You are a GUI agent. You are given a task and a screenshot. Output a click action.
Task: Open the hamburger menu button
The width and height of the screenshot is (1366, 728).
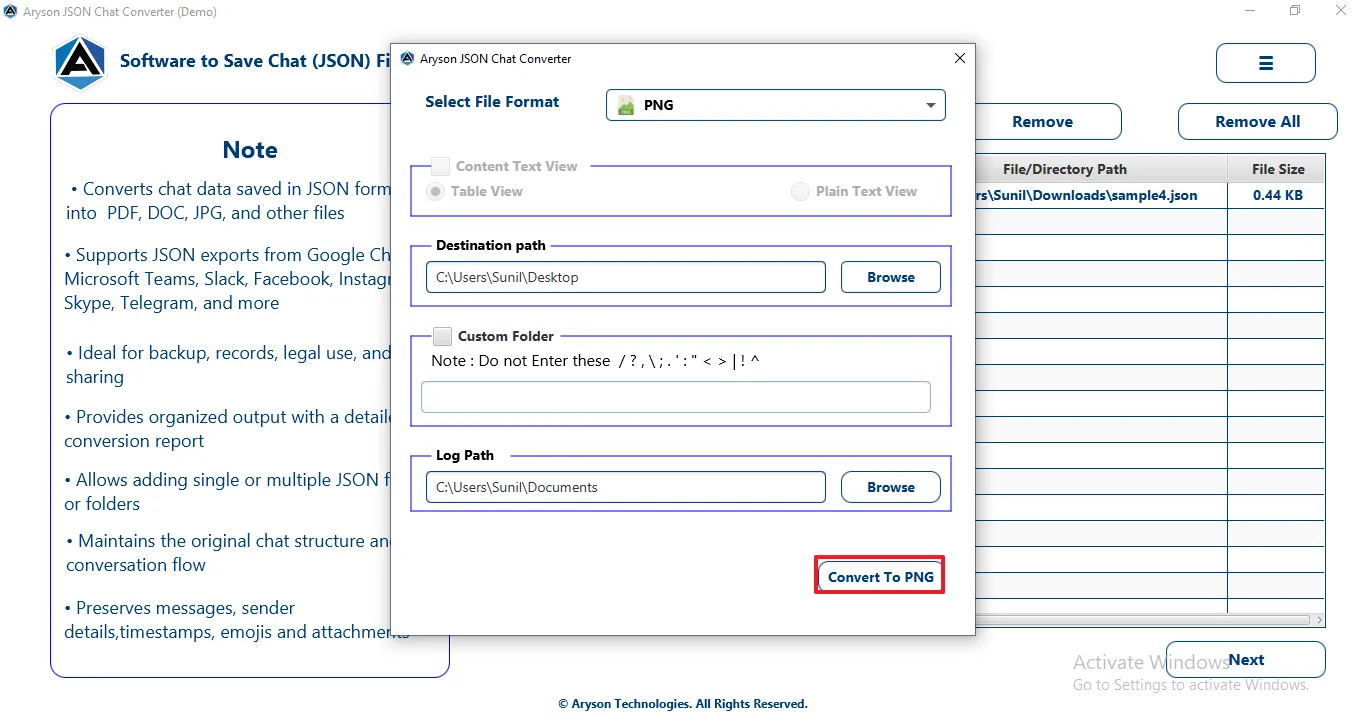(x=1265, y=63)
